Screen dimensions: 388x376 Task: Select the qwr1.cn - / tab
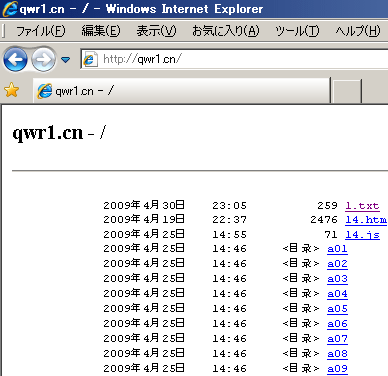point(182,91)
